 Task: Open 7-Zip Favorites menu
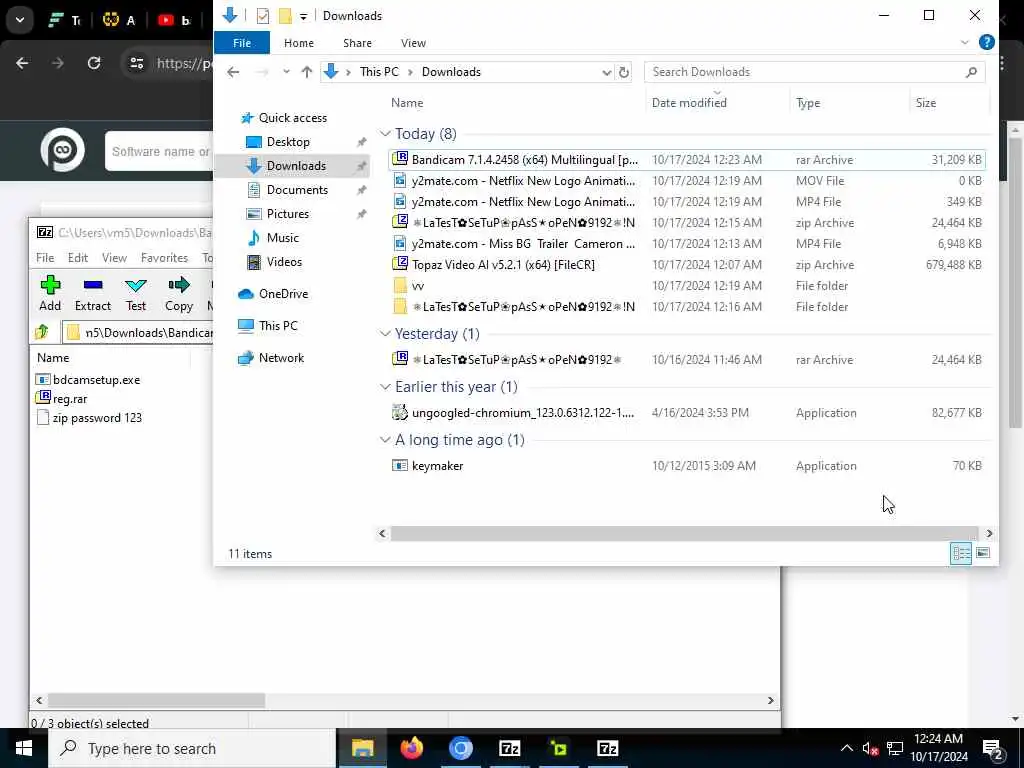click(165, 258)
